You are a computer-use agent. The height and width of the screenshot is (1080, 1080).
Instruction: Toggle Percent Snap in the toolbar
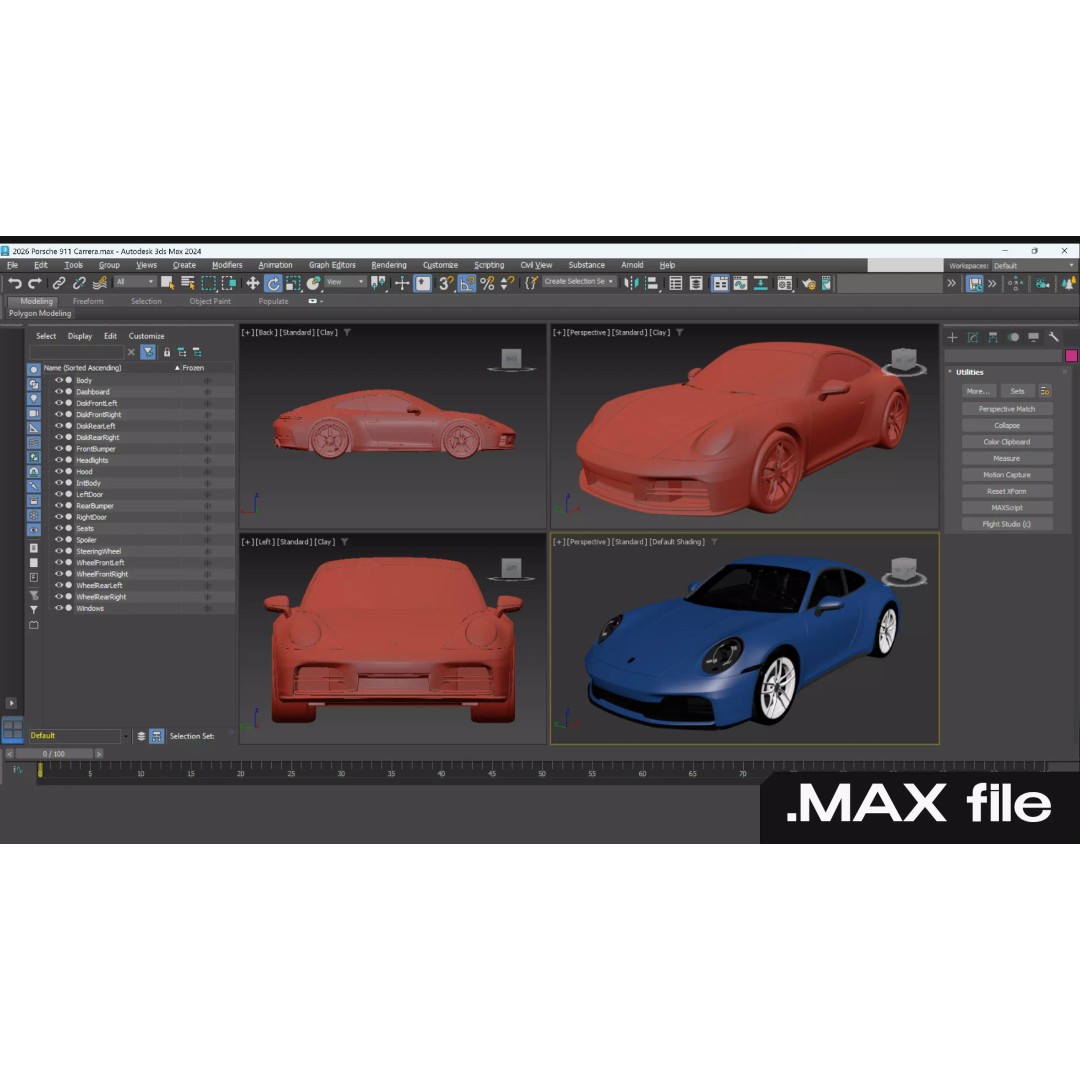click(x=487, y=283)
